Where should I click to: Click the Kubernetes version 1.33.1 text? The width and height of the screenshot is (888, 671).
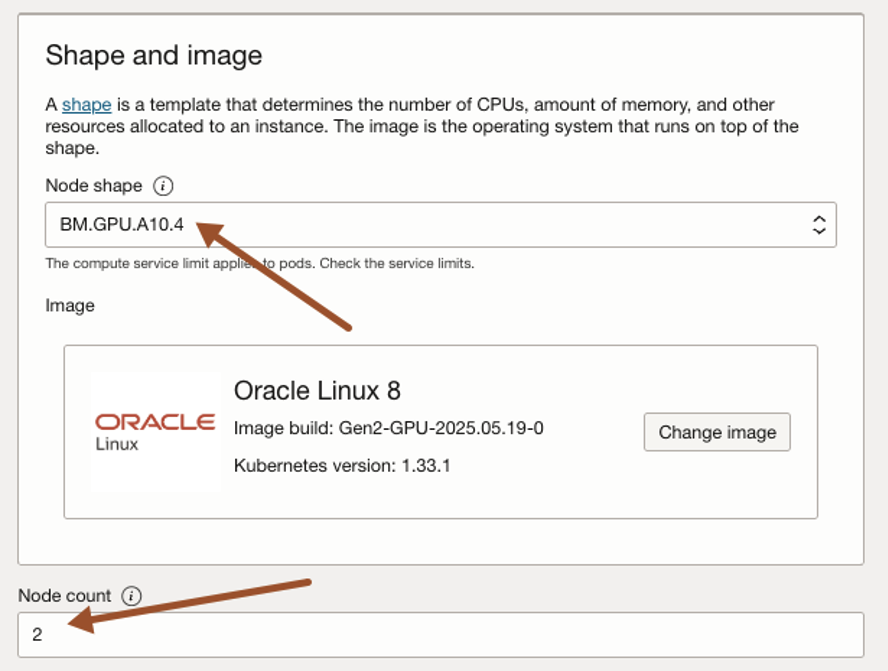coord(341,465)
